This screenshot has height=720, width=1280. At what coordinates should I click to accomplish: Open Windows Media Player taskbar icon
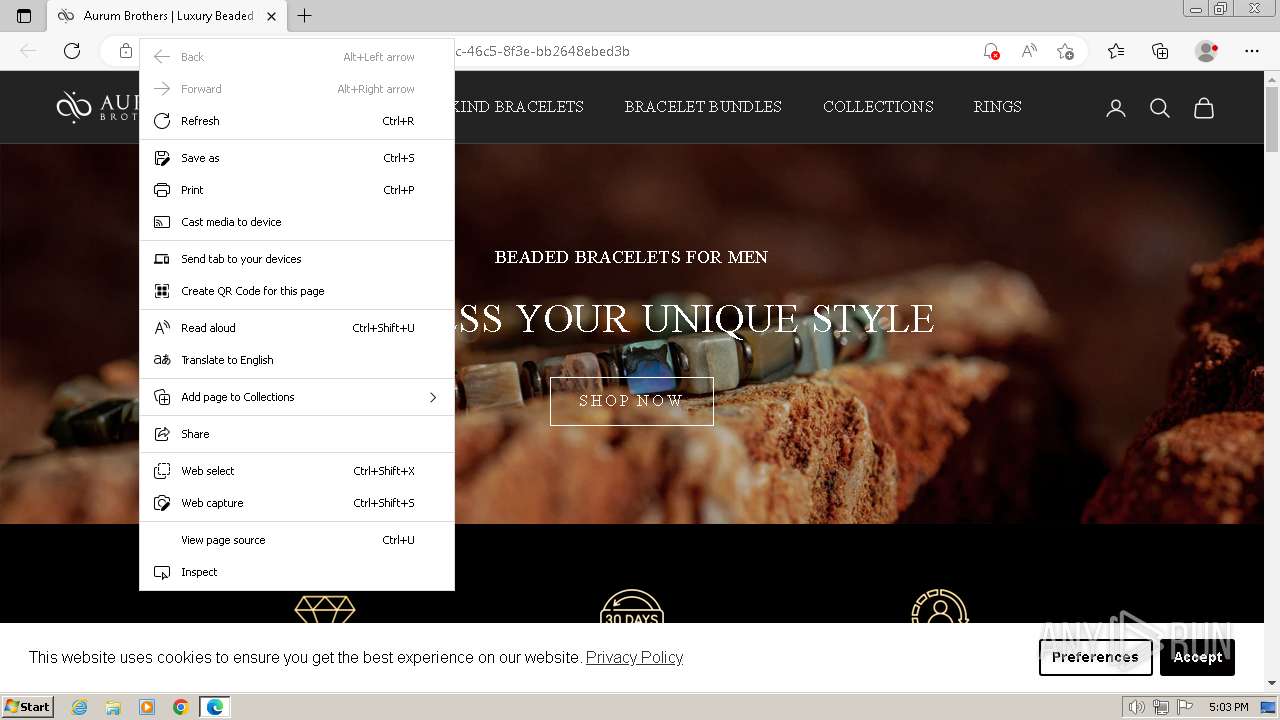point(147,707)
